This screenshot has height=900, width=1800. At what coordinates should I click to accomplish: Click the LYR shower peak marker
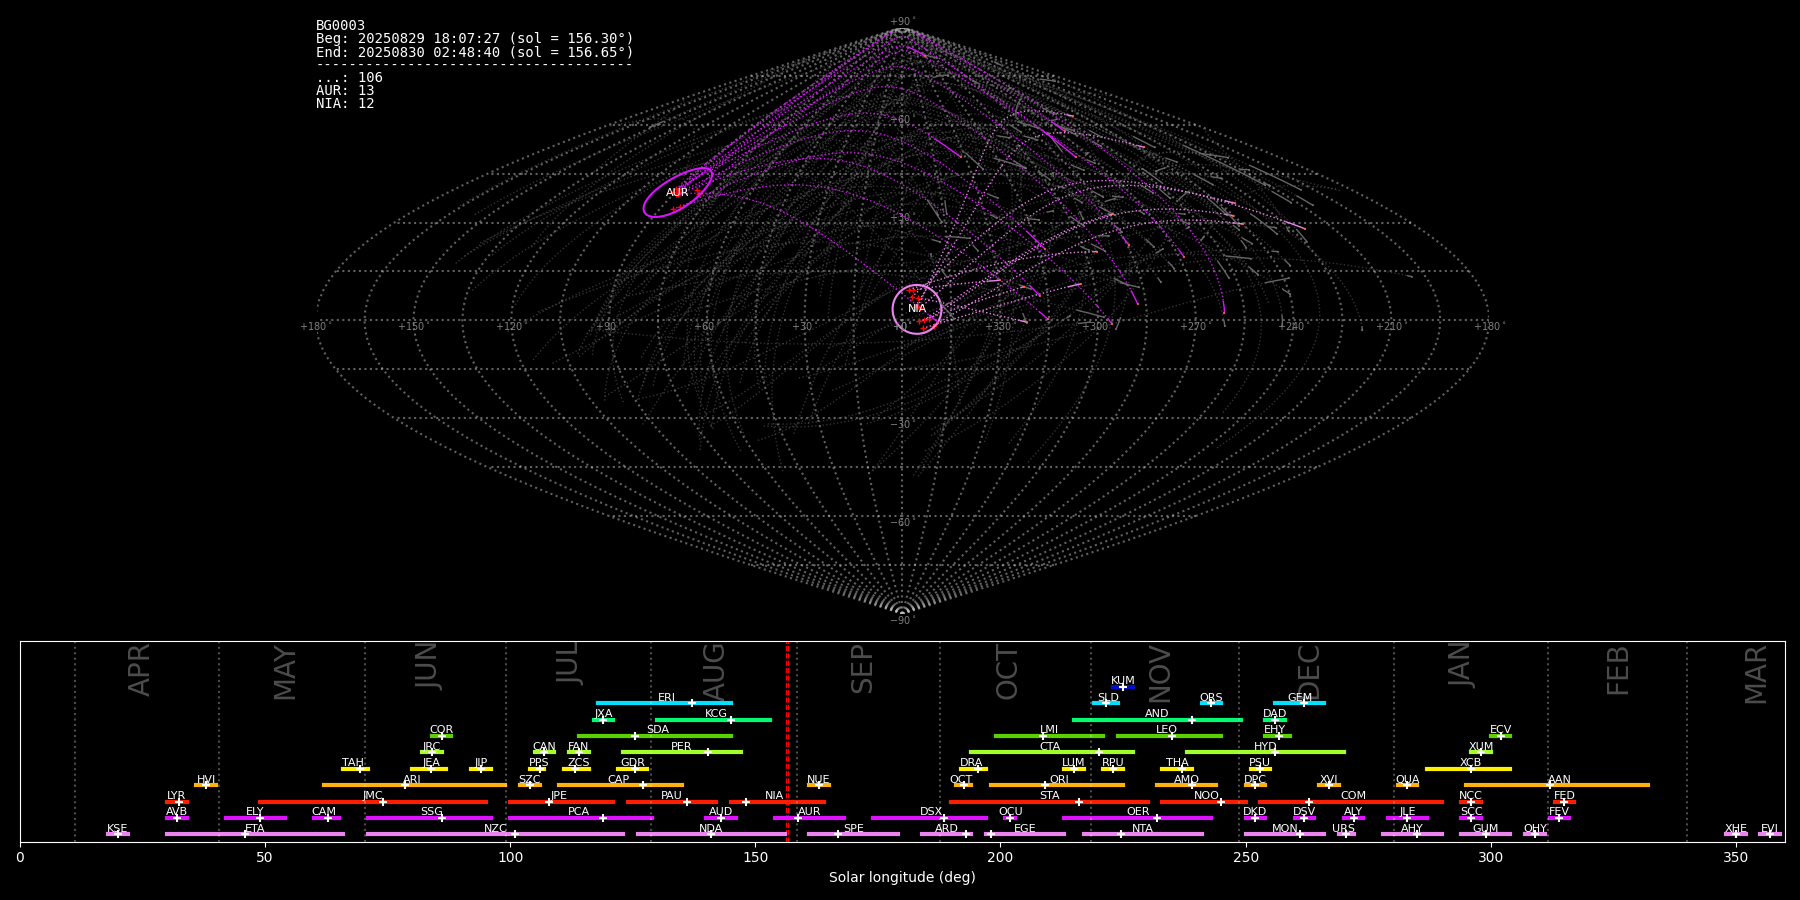[x=179, y=802]
